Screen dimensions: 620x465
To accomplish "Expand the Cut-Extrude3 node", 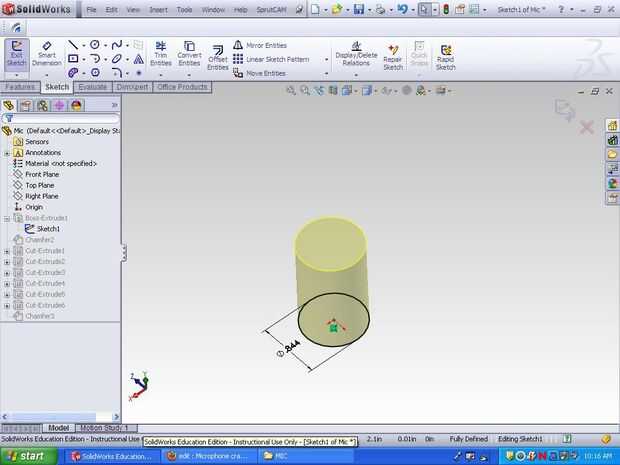I will 6,273.
